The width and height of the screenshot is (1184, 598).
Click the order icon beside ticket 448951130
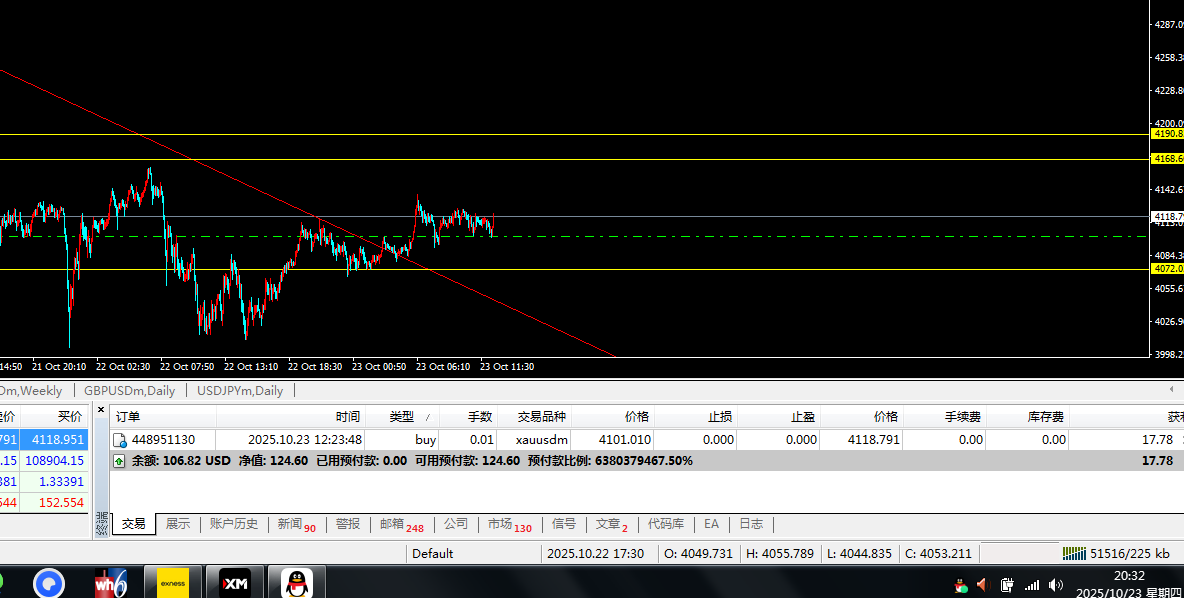120,440
